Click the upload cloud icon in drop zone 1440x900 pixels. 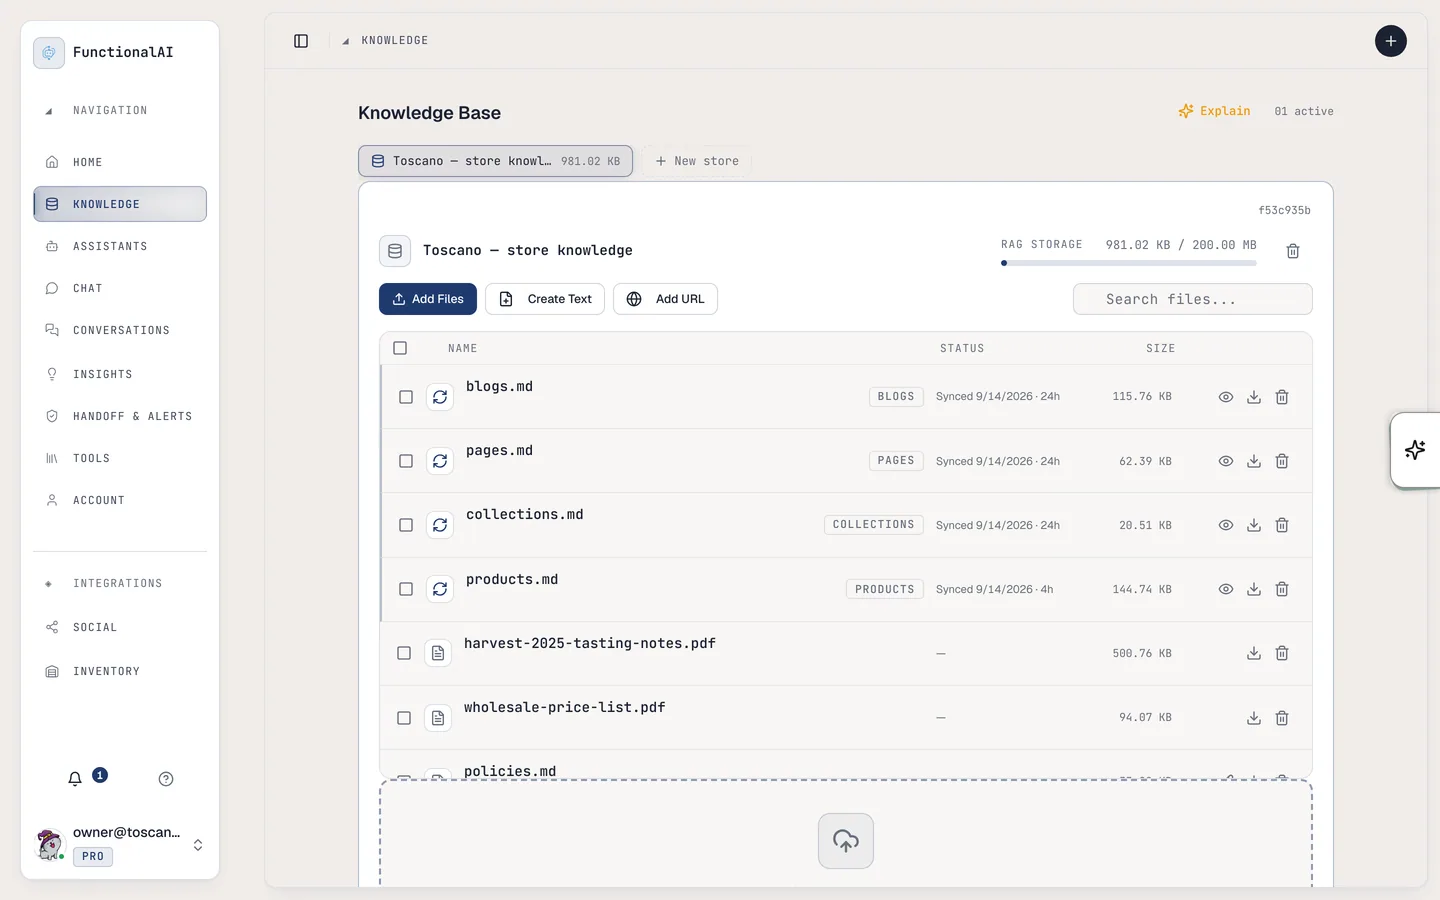coord(846,841)
